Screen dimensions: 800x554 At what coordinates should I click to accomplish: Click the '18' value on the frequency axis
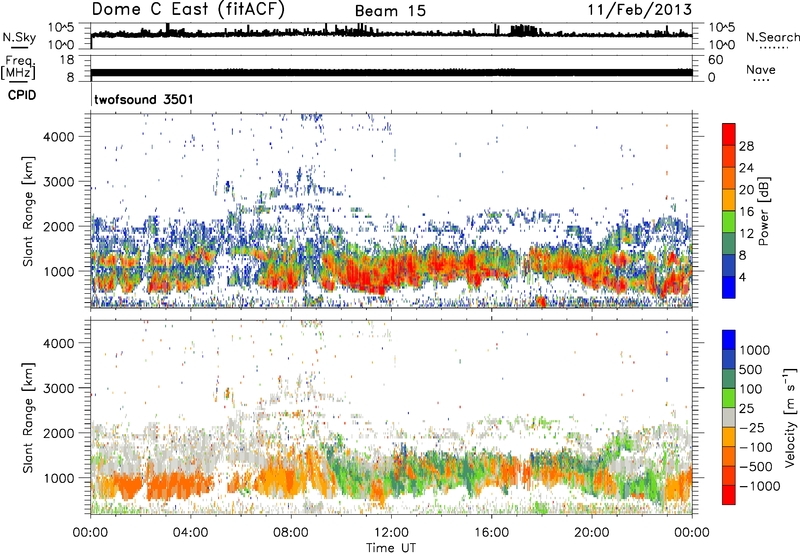tap(67, 60)
